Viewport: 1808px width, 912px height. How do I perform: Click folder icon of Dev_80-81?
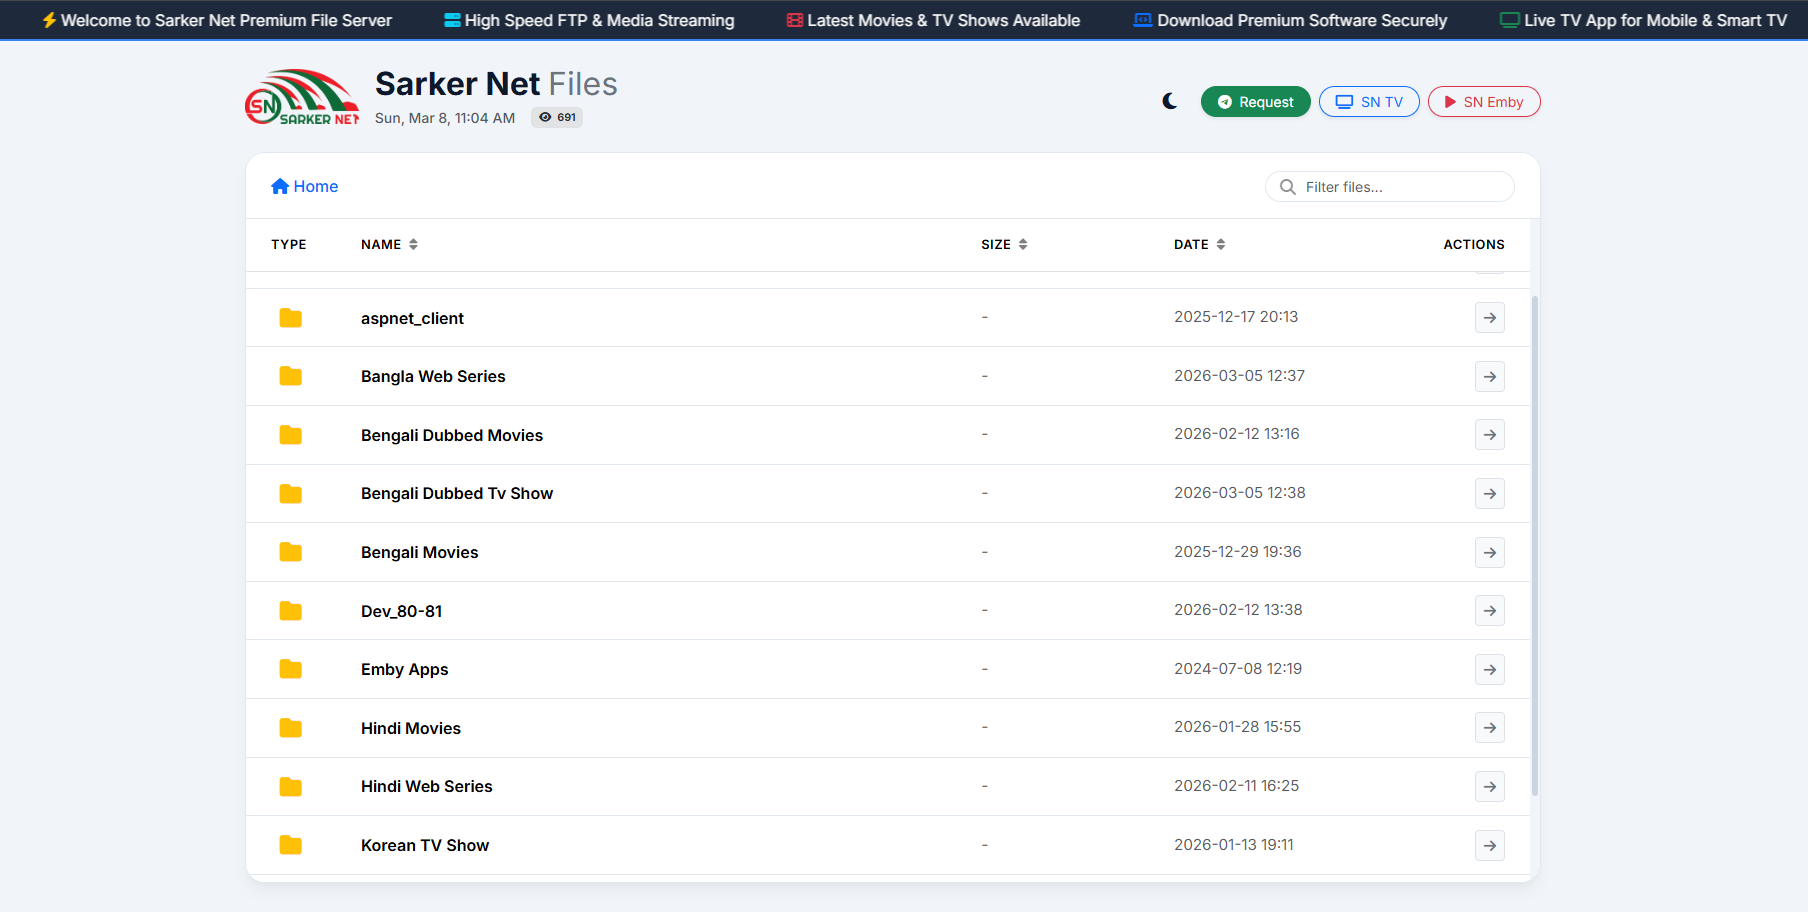291,611
